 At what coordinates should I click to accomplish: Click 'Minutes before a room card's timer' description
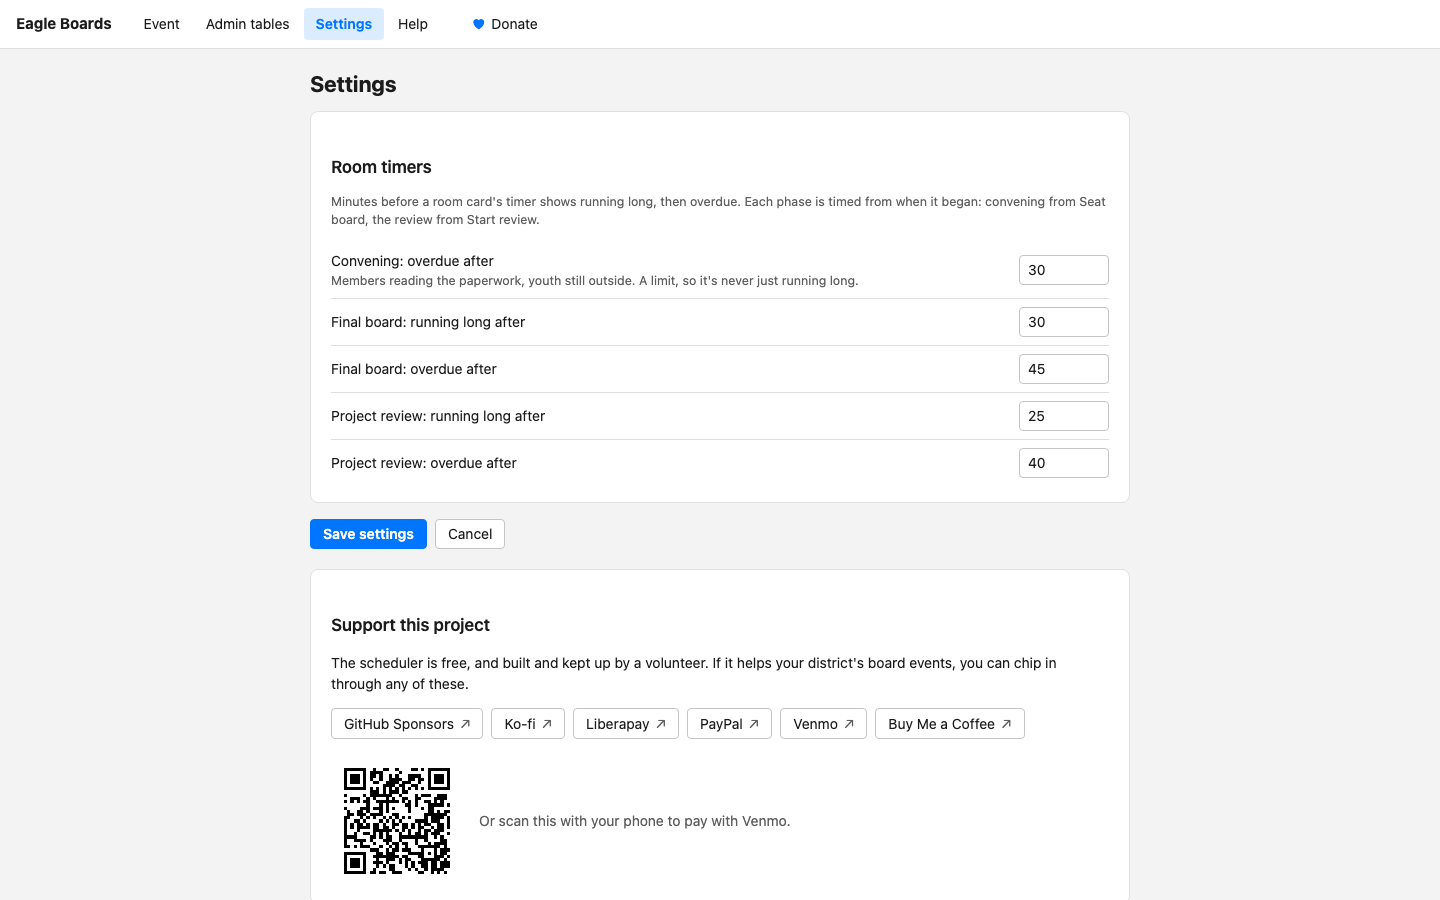click(719, 211)
